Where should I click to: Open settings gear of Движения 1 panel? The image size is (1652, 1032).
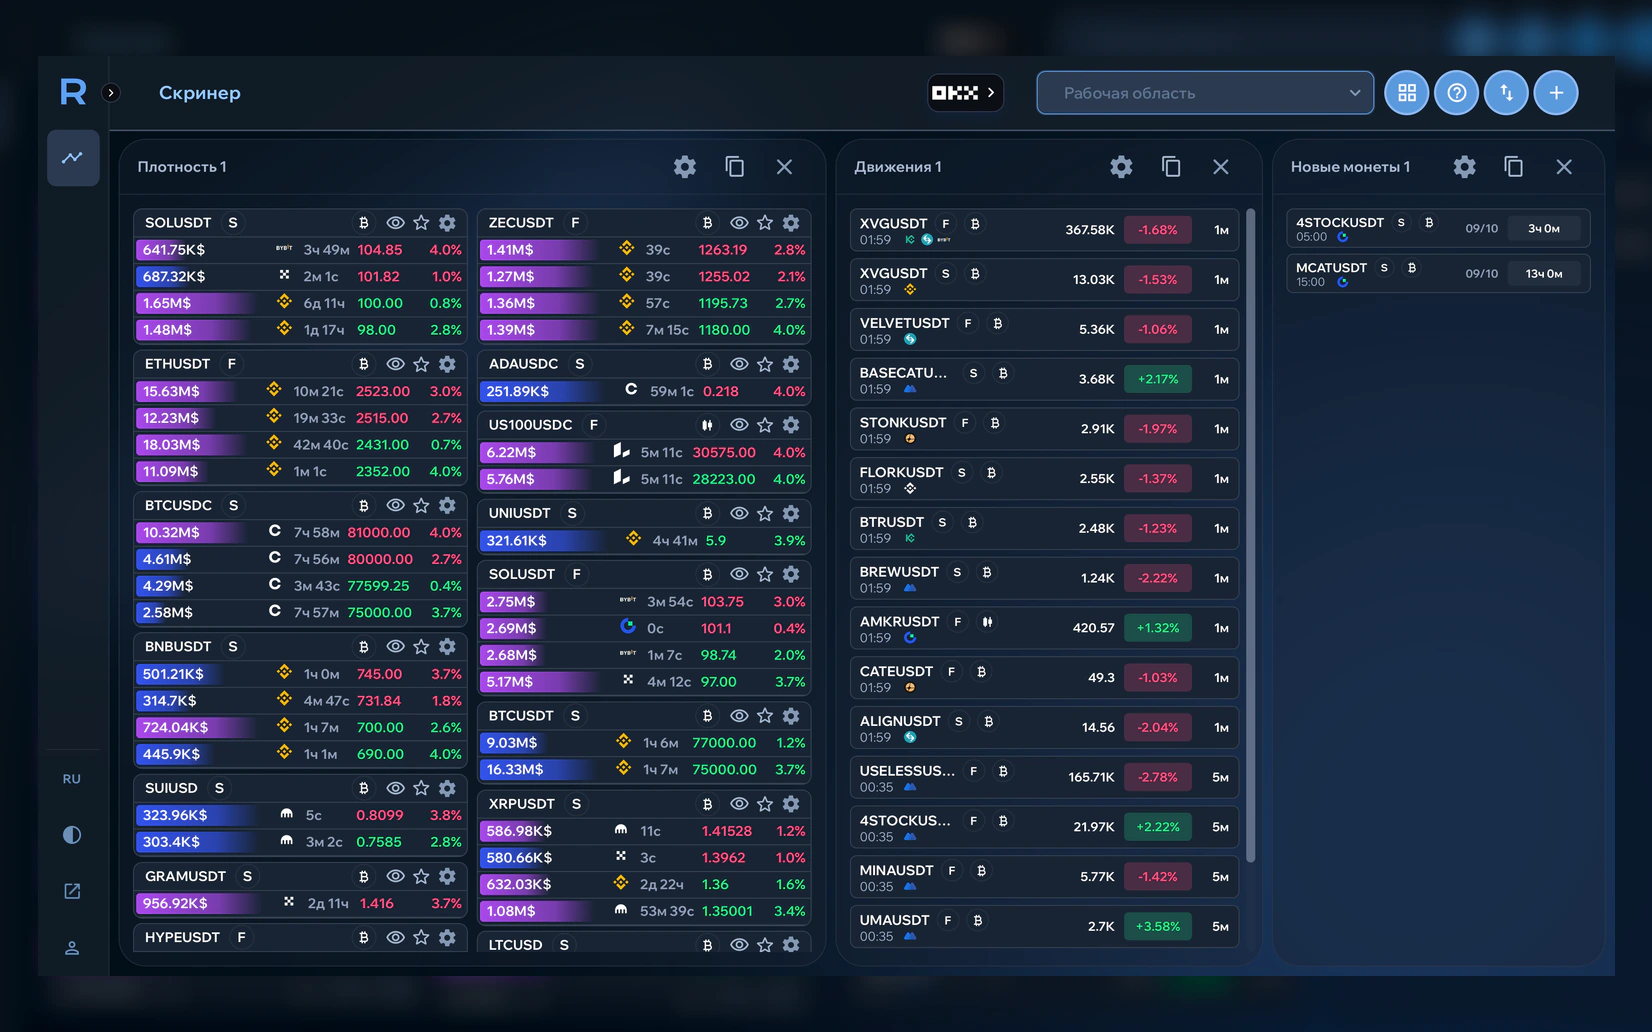[1121, 167]
